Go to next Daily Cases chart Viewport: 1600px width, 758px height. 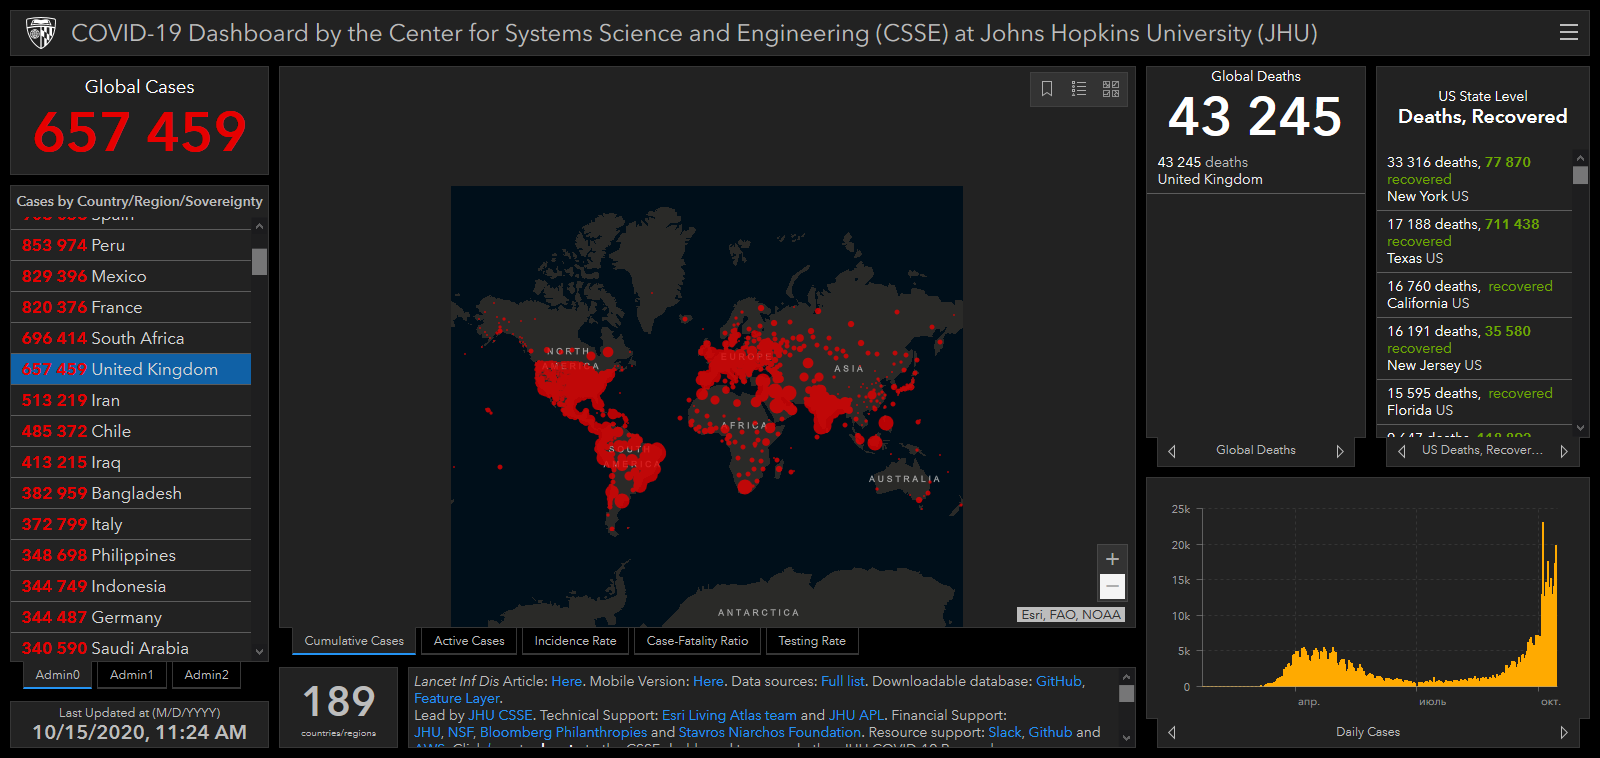1564,732
